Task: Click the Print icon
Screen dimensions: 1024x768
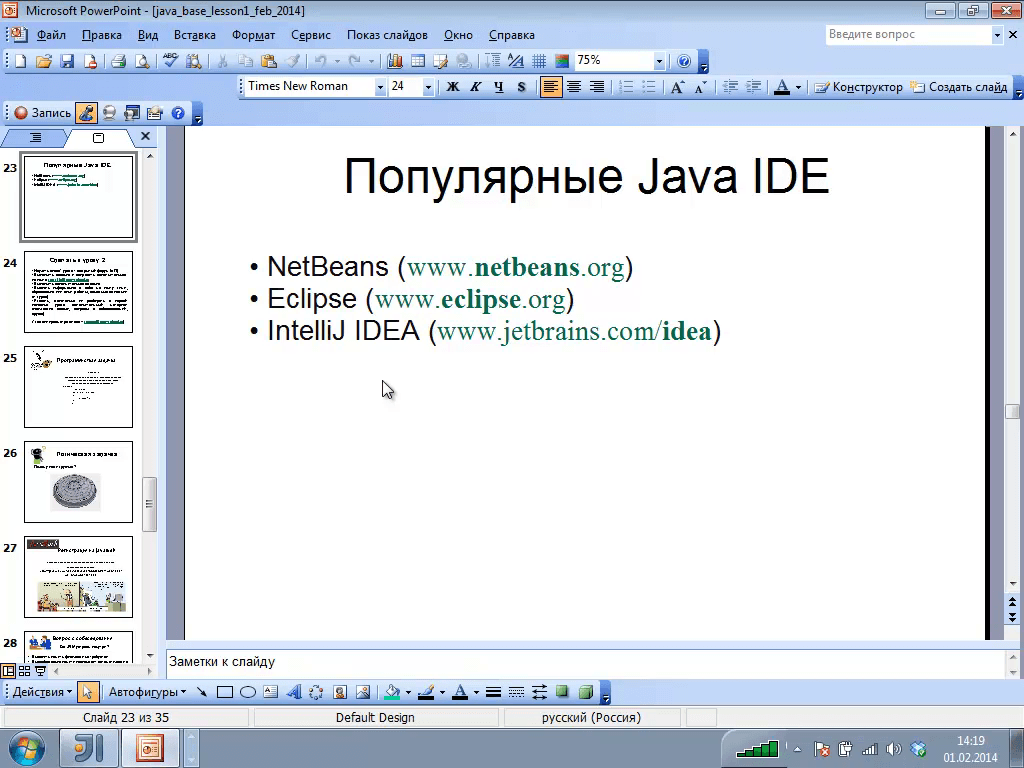Action: pyautogui.click(x=118, y=61)
